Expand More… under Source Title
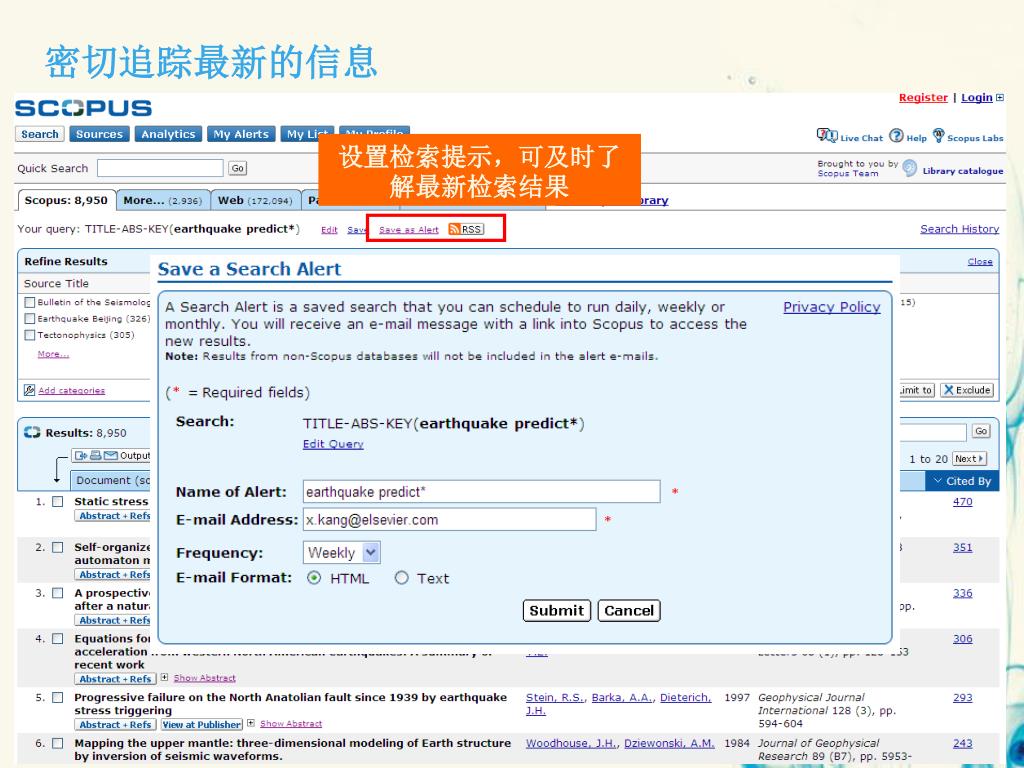The height and width of the screenshot is (768, 1024). point(53,354)
